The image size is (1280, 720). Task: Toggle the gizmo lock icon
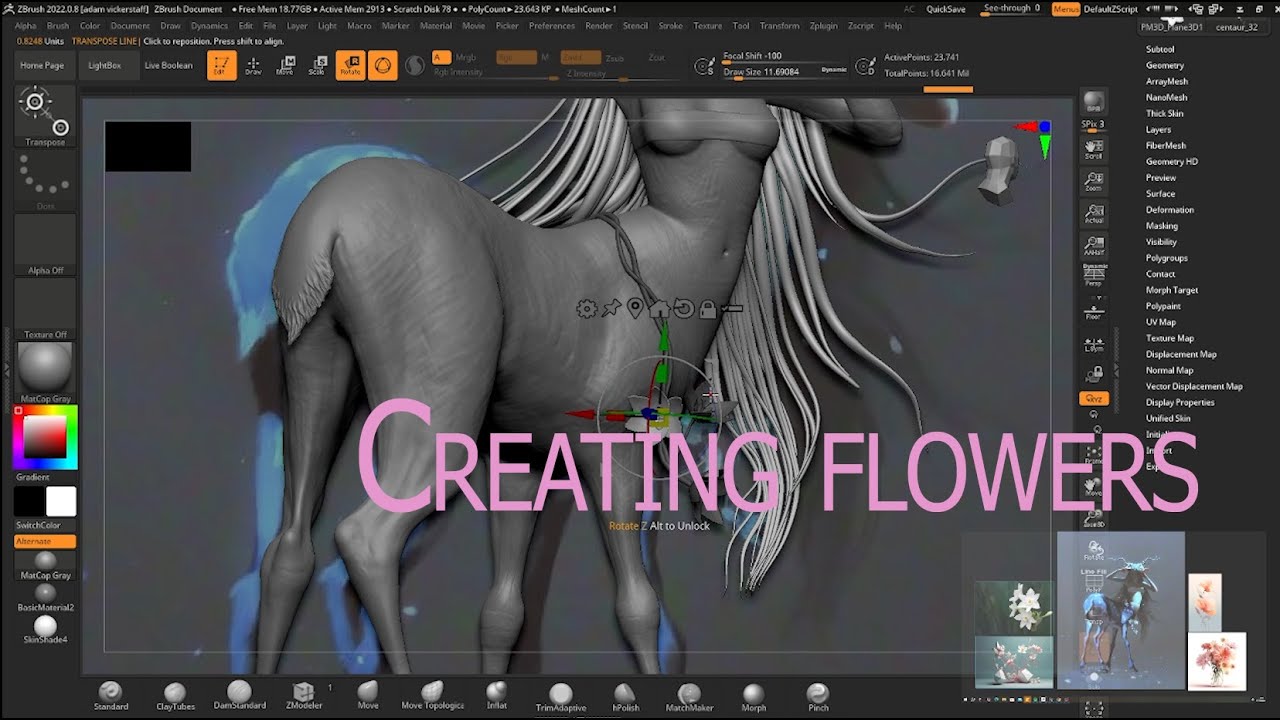click(708, 309)
